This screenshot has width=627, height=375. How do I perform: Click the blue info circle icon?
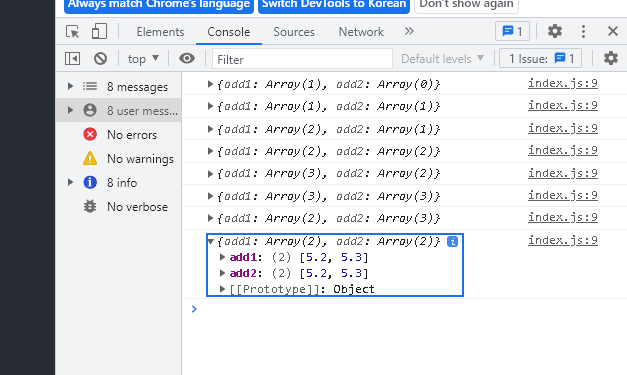(x=90, y=182)
